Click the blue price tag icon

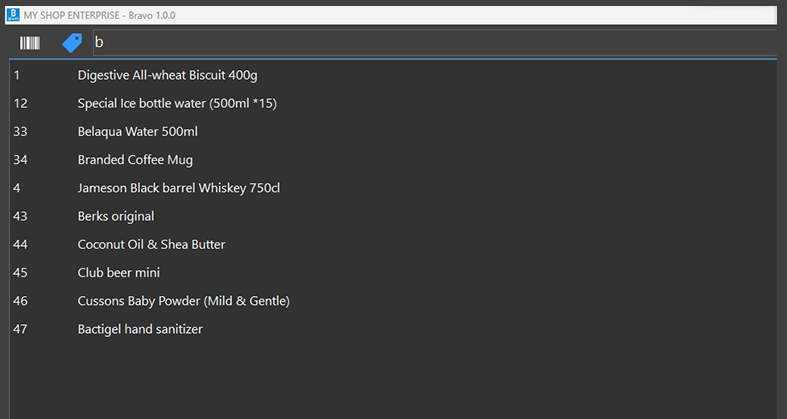(72, 43)
